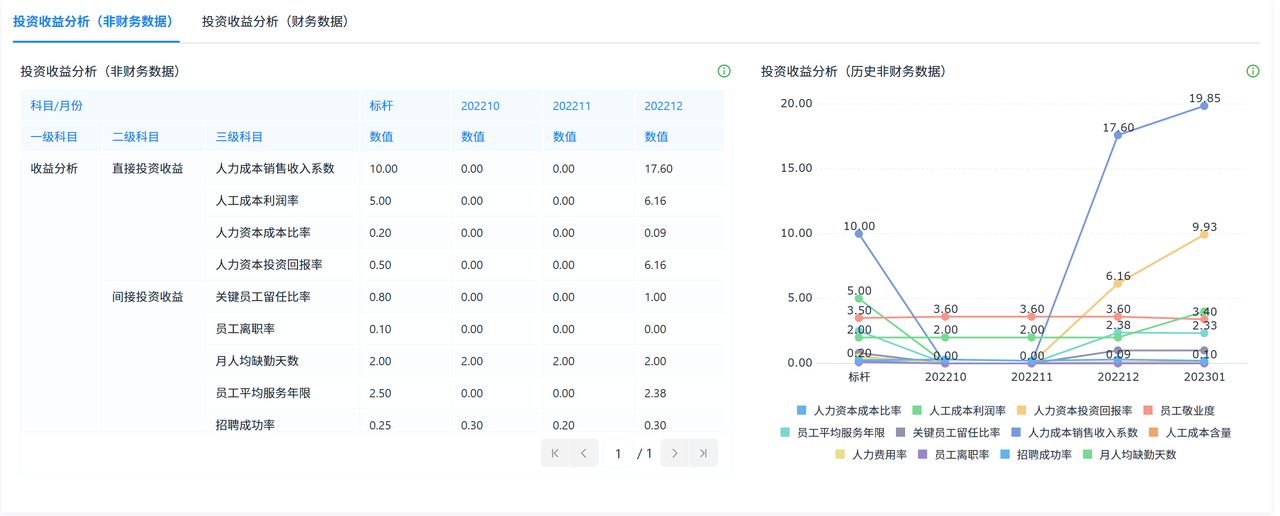
Task: Jump to last page of table
Action: (x=704, y=453)
